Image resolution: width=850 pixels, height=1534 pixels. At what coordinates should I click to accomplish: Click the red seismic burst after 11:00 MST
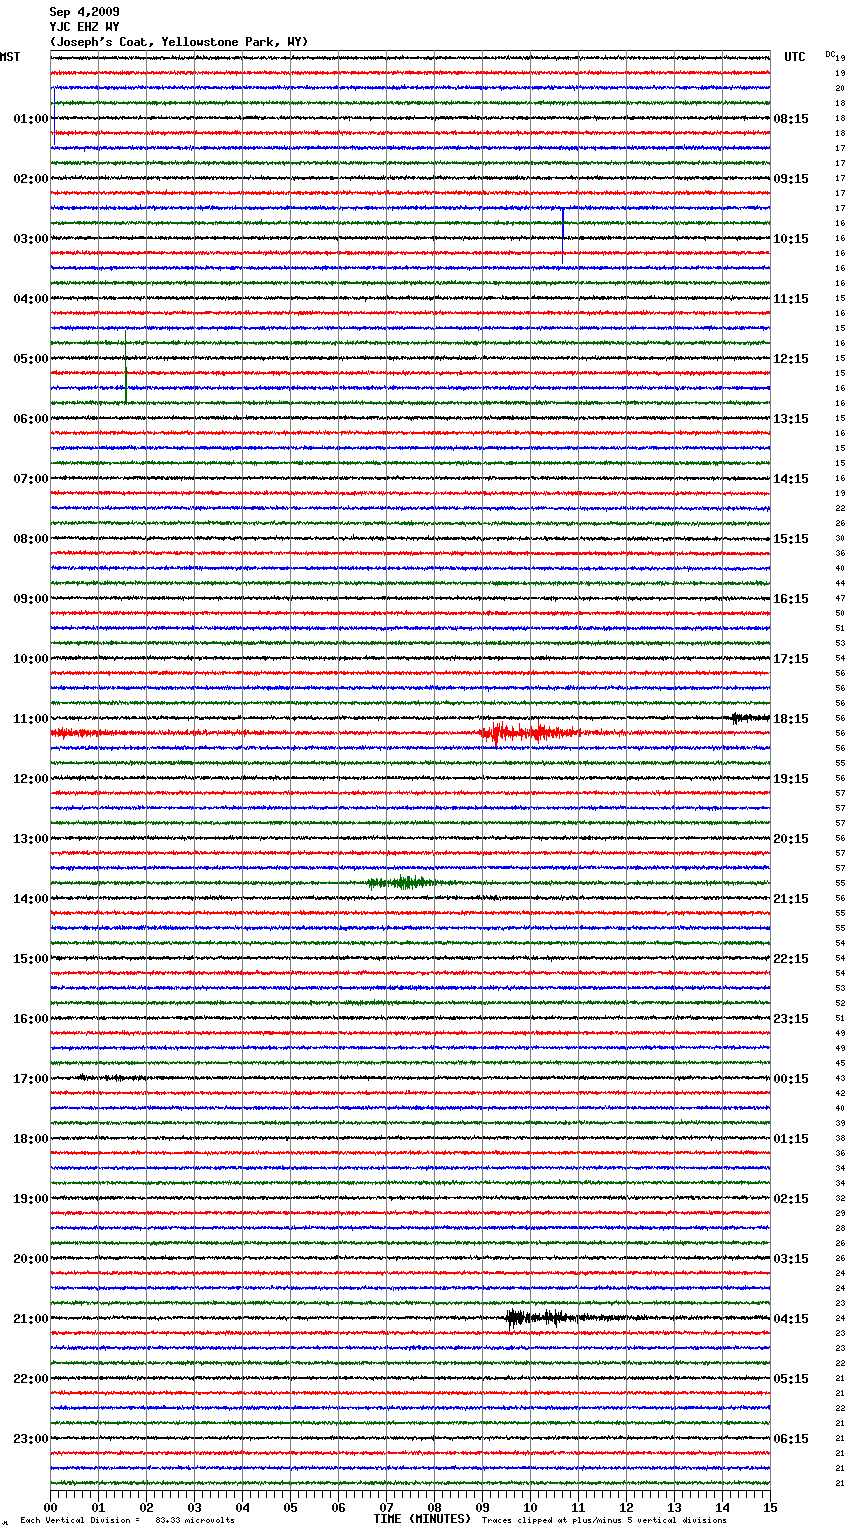click(530, 733)
